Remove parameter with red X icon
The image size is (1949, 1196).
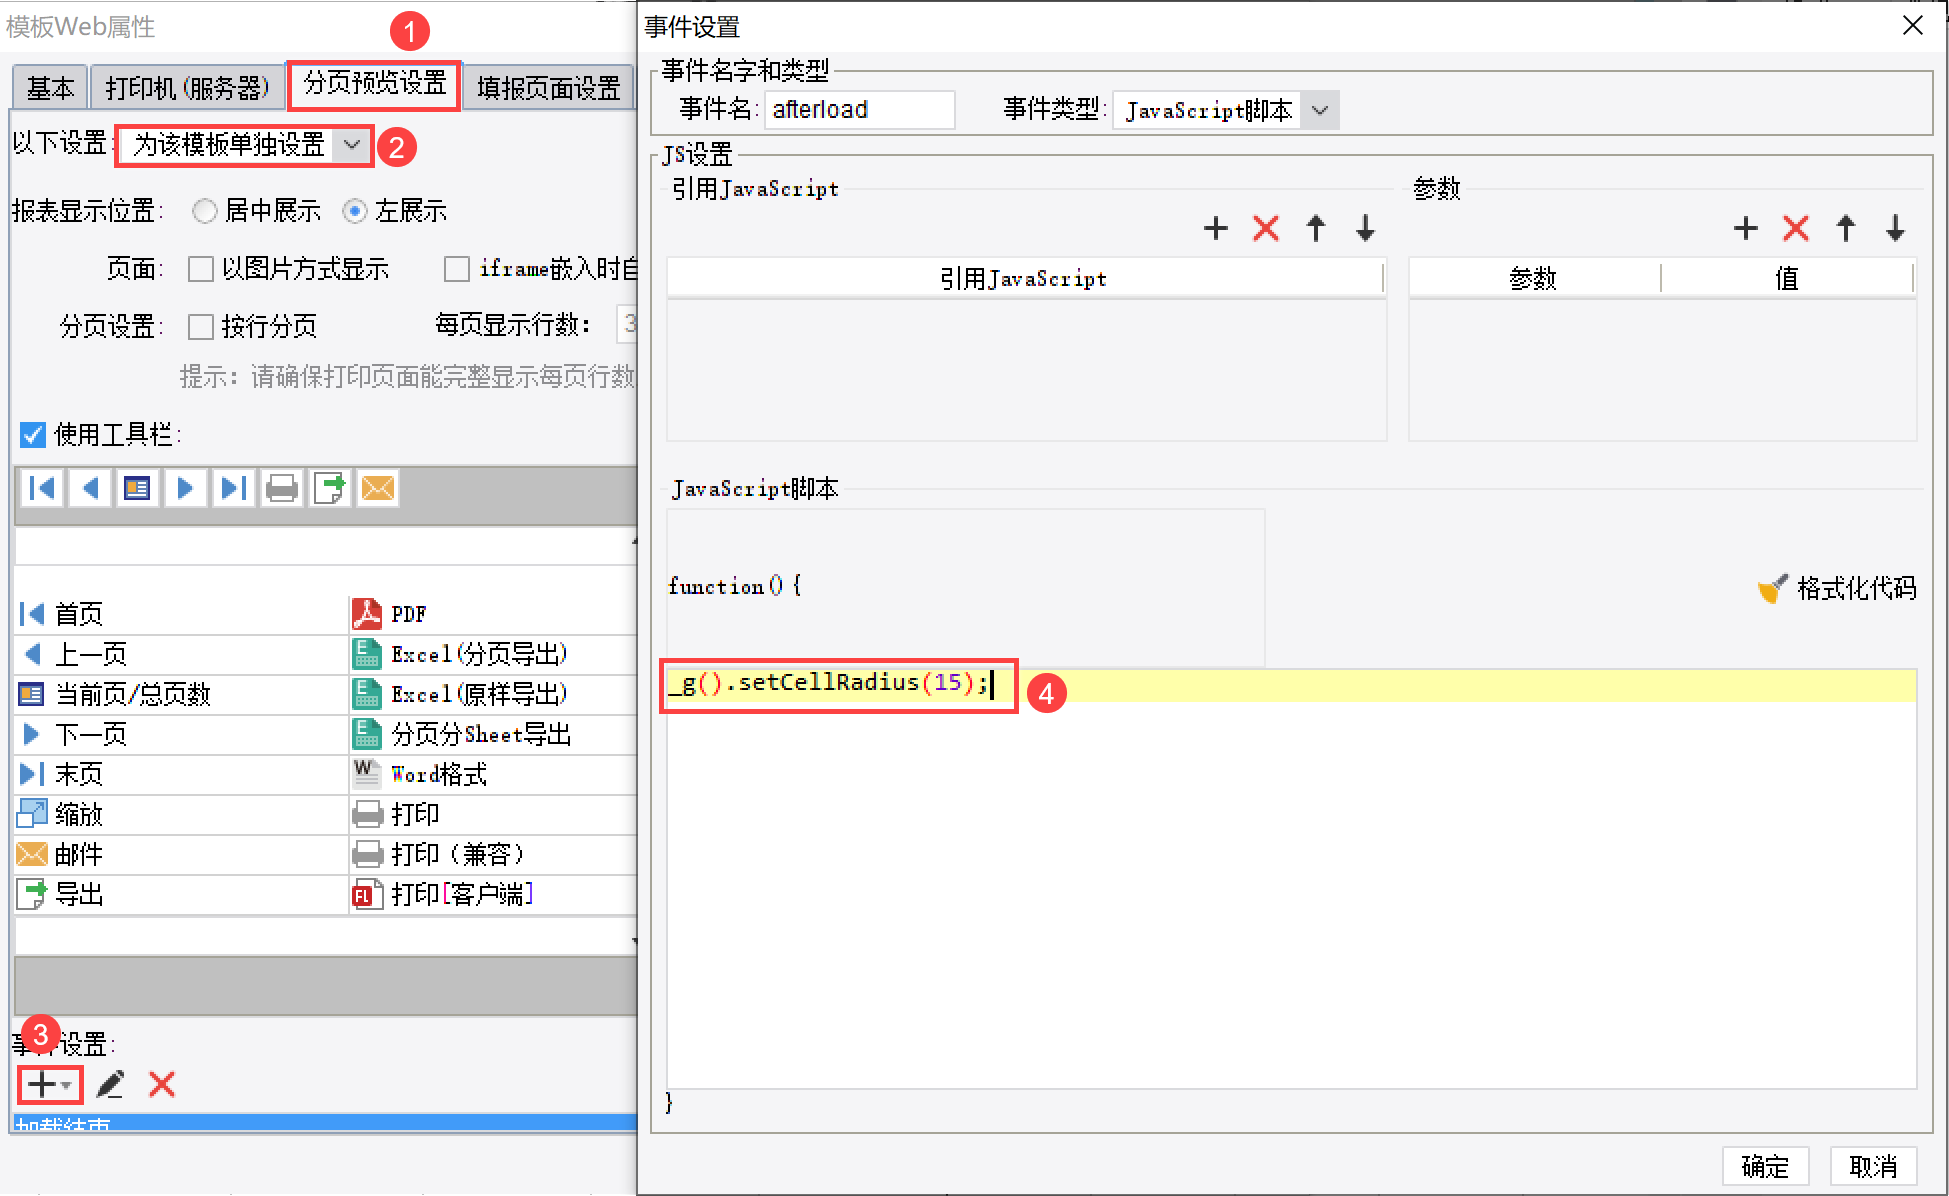click(x=1795, y=229)
